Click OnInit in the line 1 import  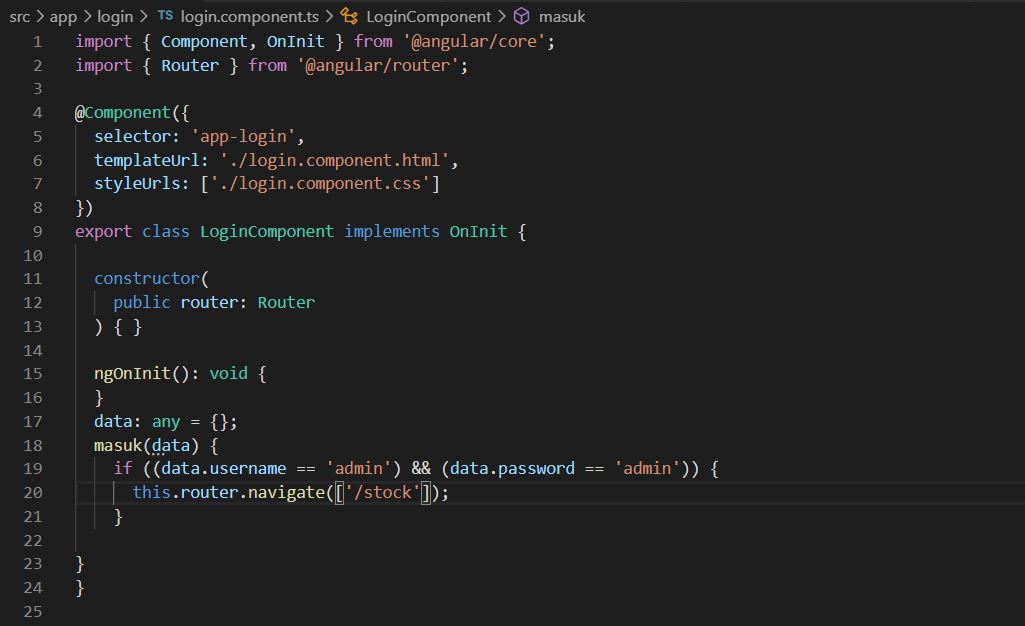295,42
